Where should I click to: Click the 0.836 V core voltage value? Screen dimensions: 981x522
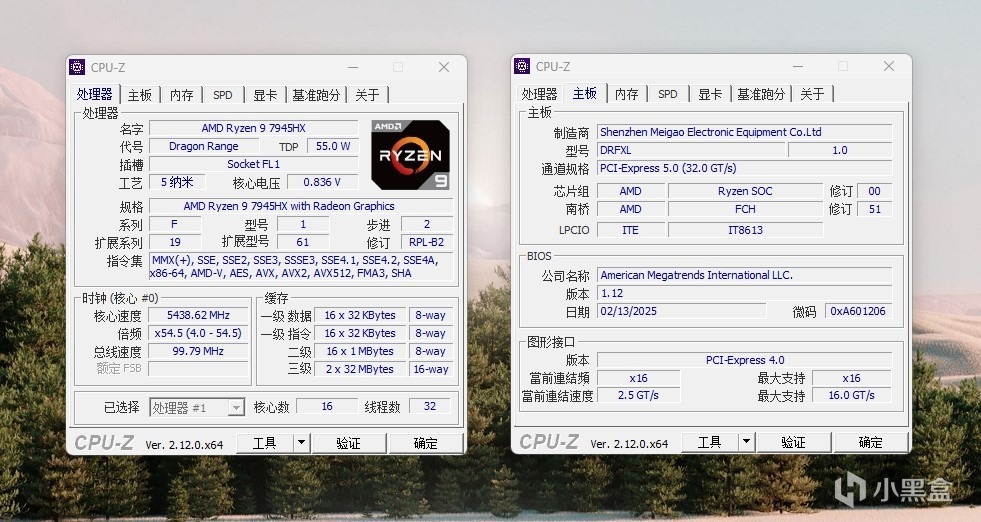(322, 182)
